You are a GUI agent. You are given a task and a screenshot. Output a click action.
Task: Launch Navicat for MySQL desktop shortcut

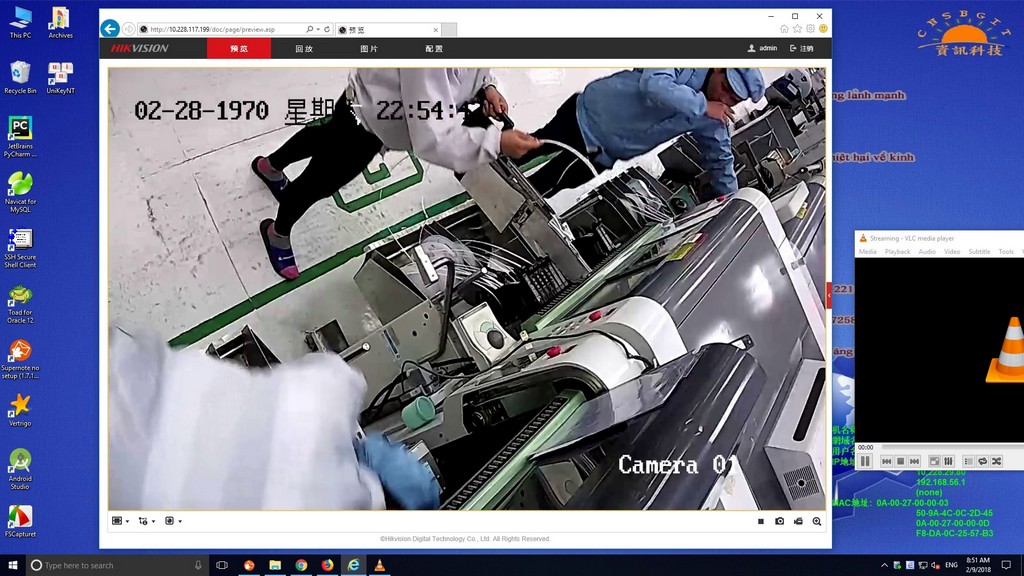(20, 192)
